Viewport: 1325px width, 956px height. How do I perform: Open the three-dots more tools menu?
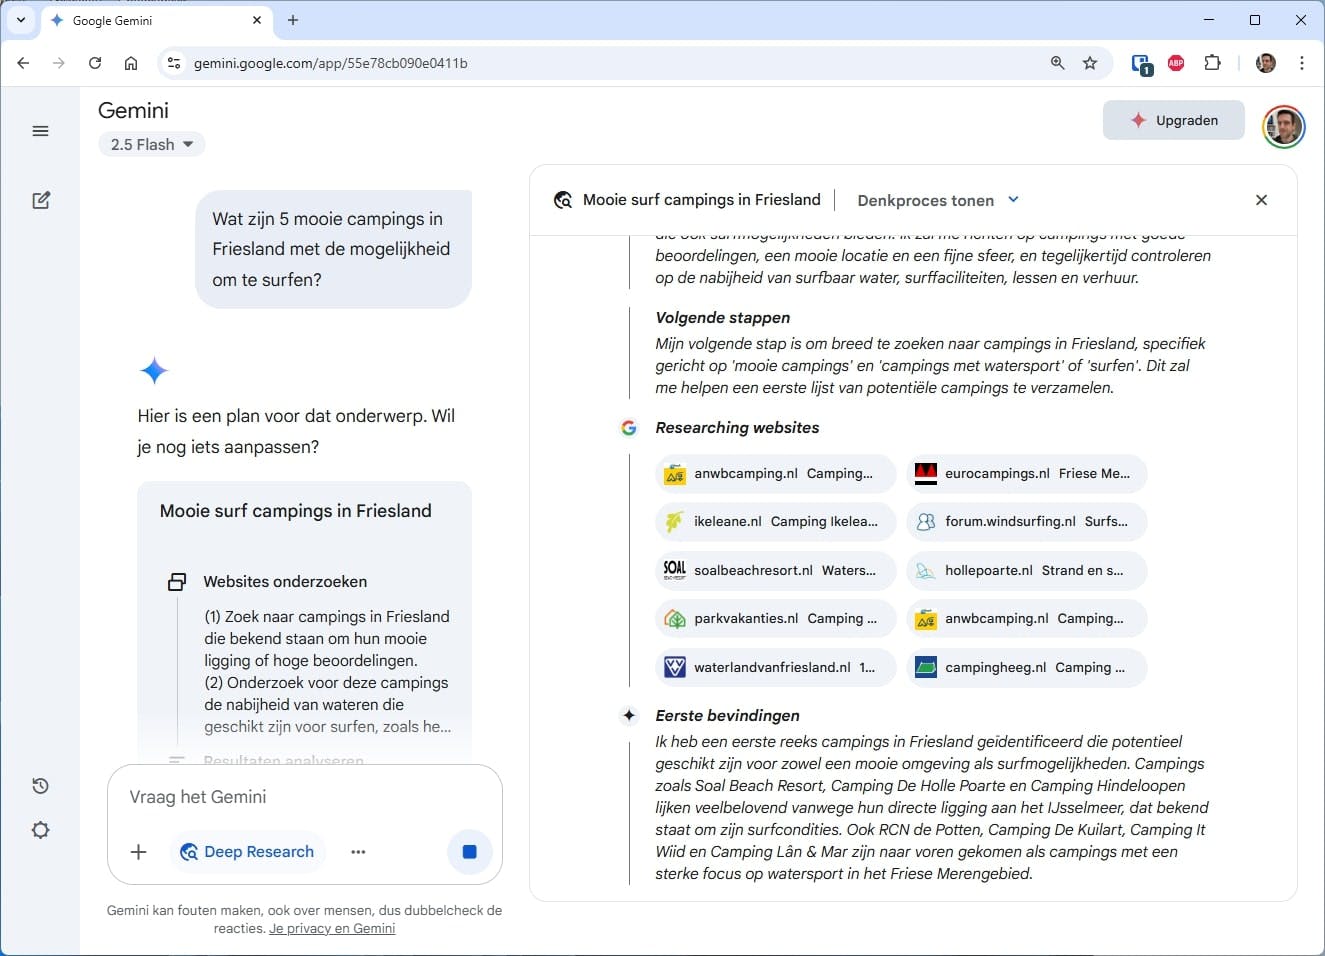click(358, 852)
